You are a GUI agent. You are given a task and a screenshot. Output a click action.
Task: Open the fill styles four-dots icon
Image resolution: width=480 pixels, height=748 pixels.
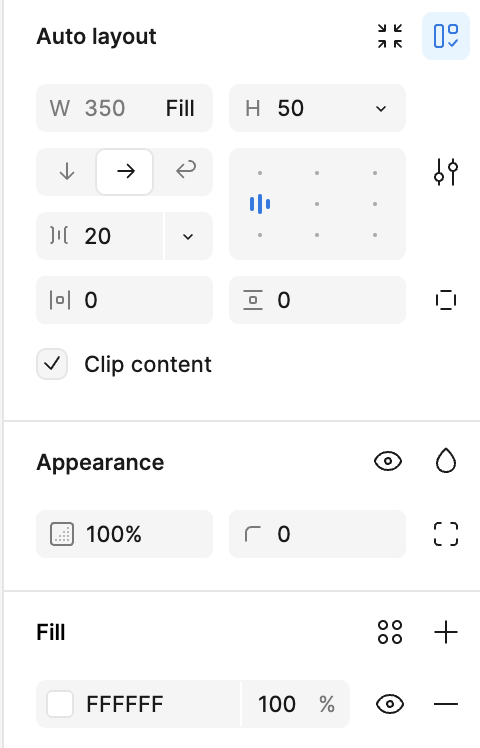pyautogui.click(x=389, y=632)
